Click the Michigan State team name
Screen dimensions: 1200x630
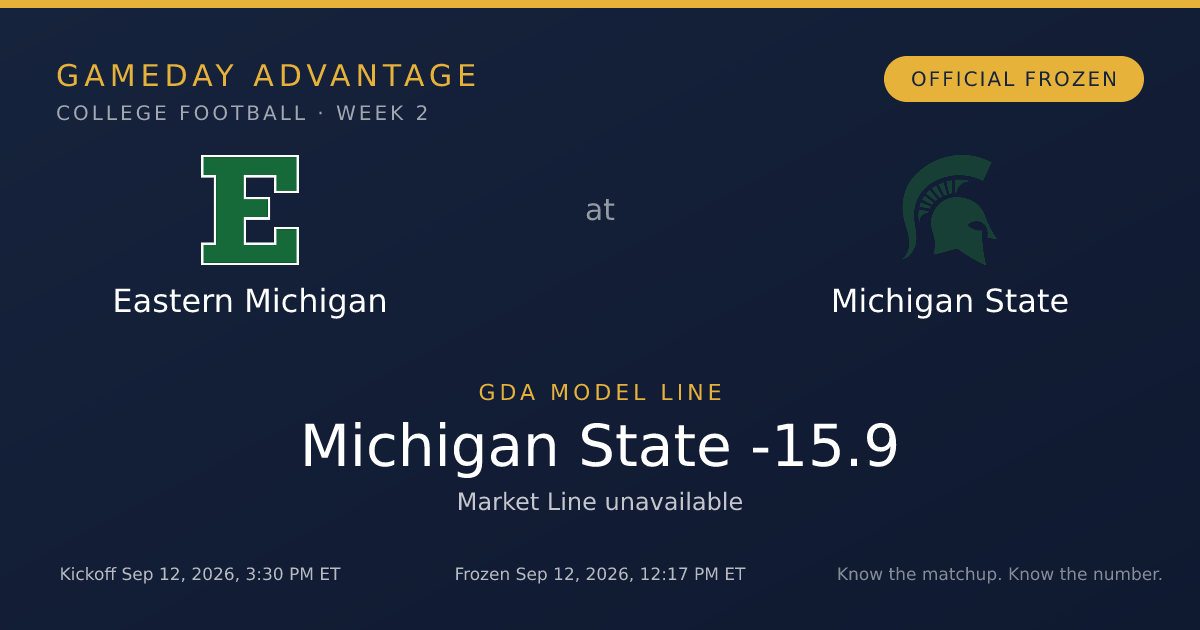click(x=950, y=301)
